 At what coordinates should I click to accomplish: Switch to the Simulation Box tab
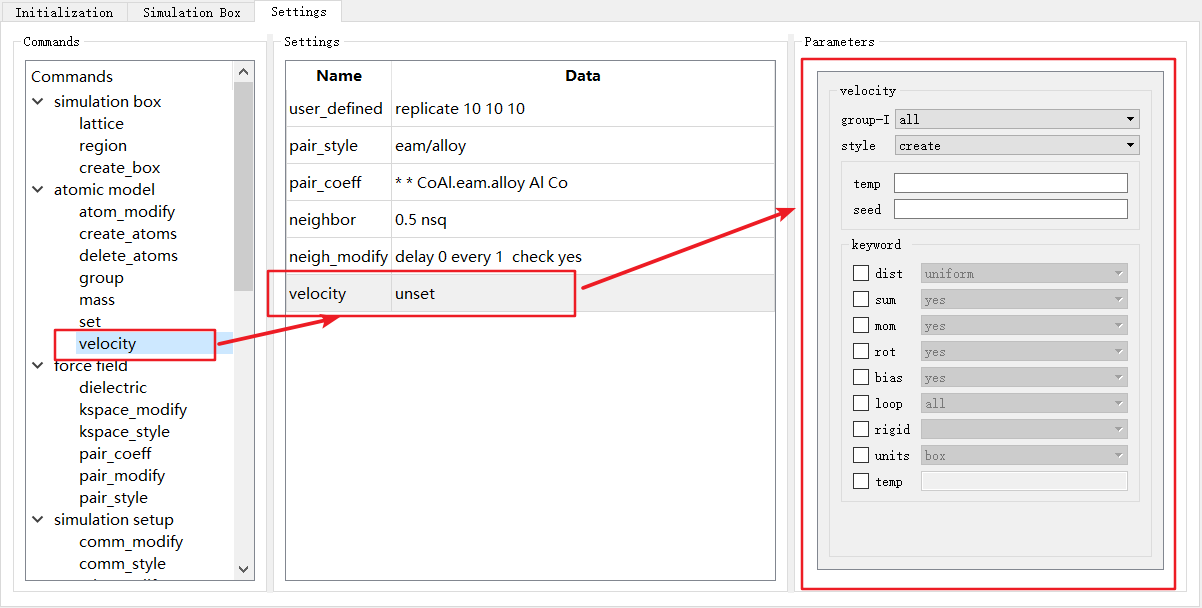(x=191, y=12)
